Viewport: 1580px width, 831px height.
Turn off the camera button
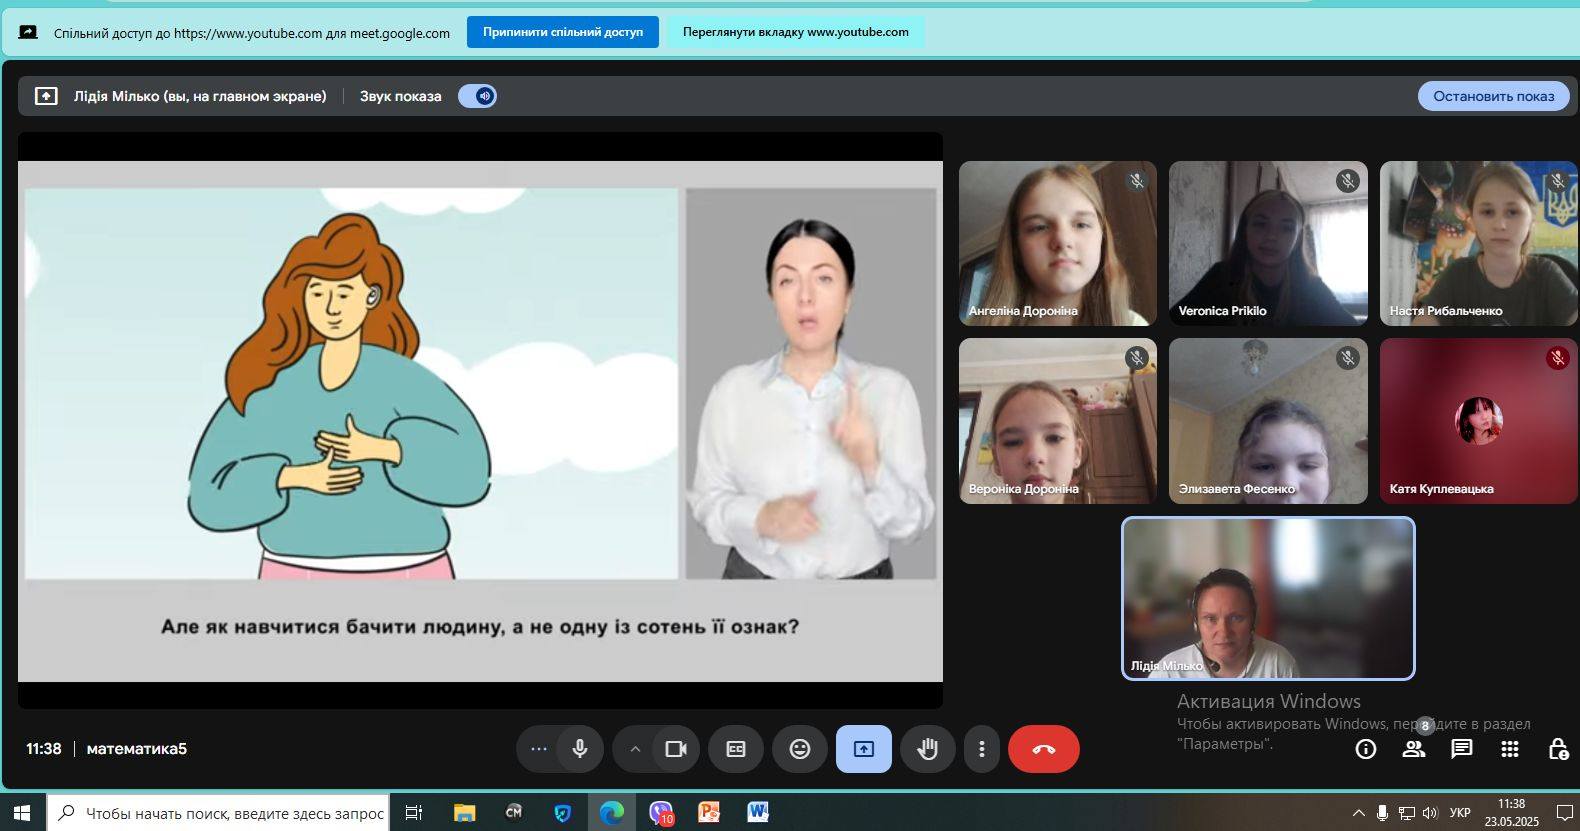676,749
